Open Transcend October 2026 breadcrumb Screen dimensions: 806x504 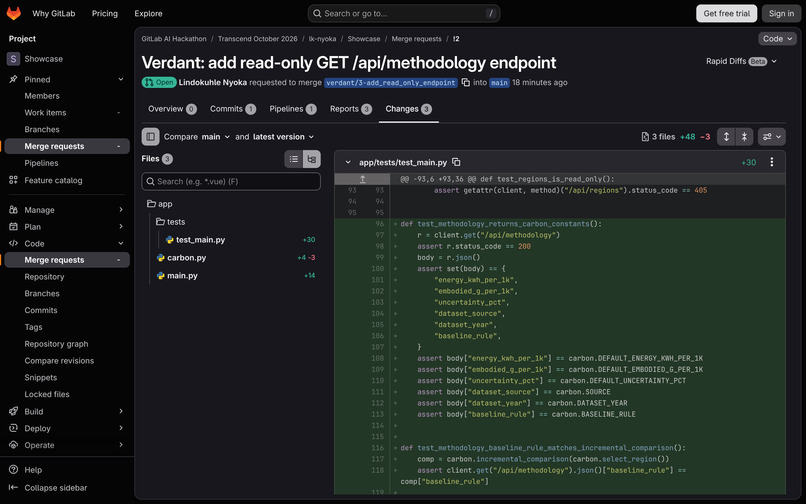pos(258,39)
